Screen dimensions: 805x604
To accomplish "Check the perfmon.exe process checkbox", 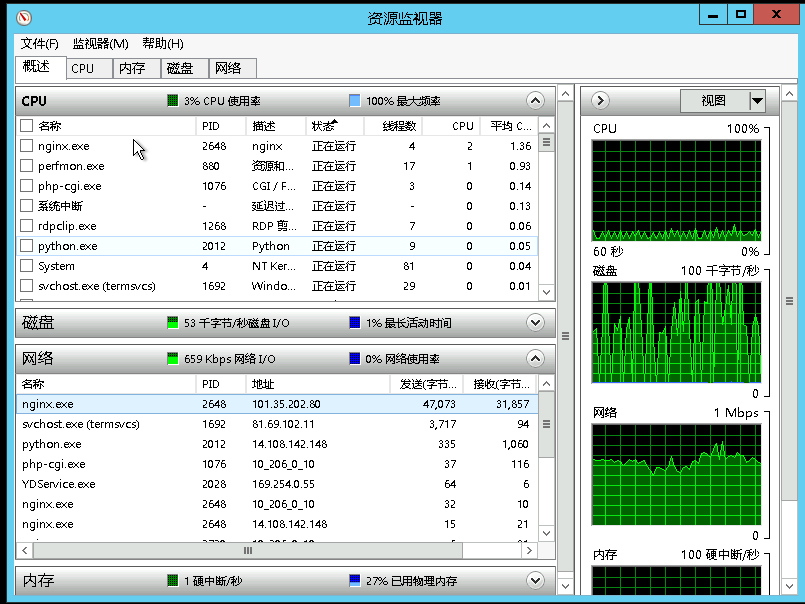I will click(x=26, y=166).
